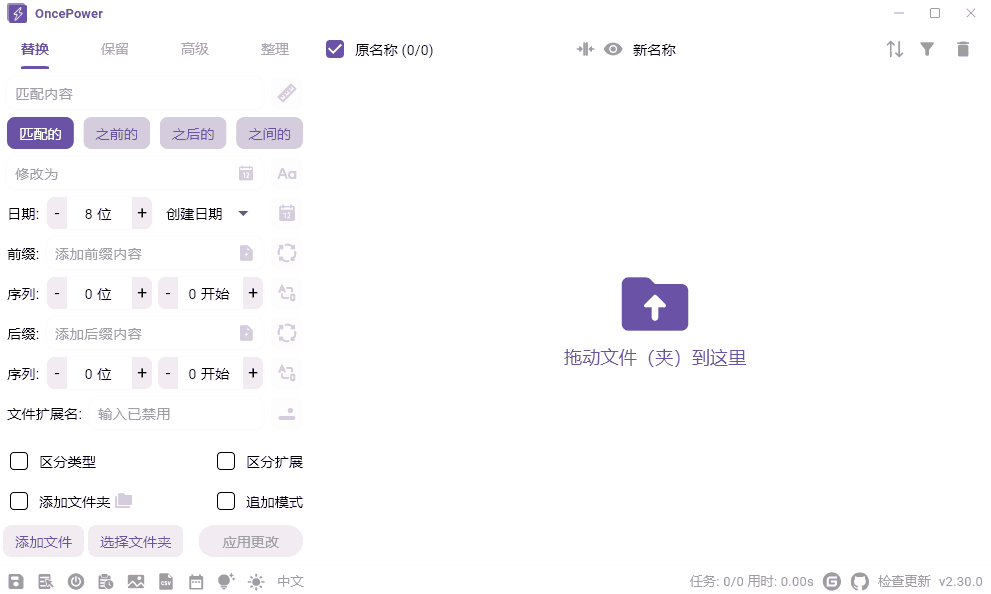Switch to the 替换 tab
This screenshot has height=594, width=991.
[x=35, y=49]
